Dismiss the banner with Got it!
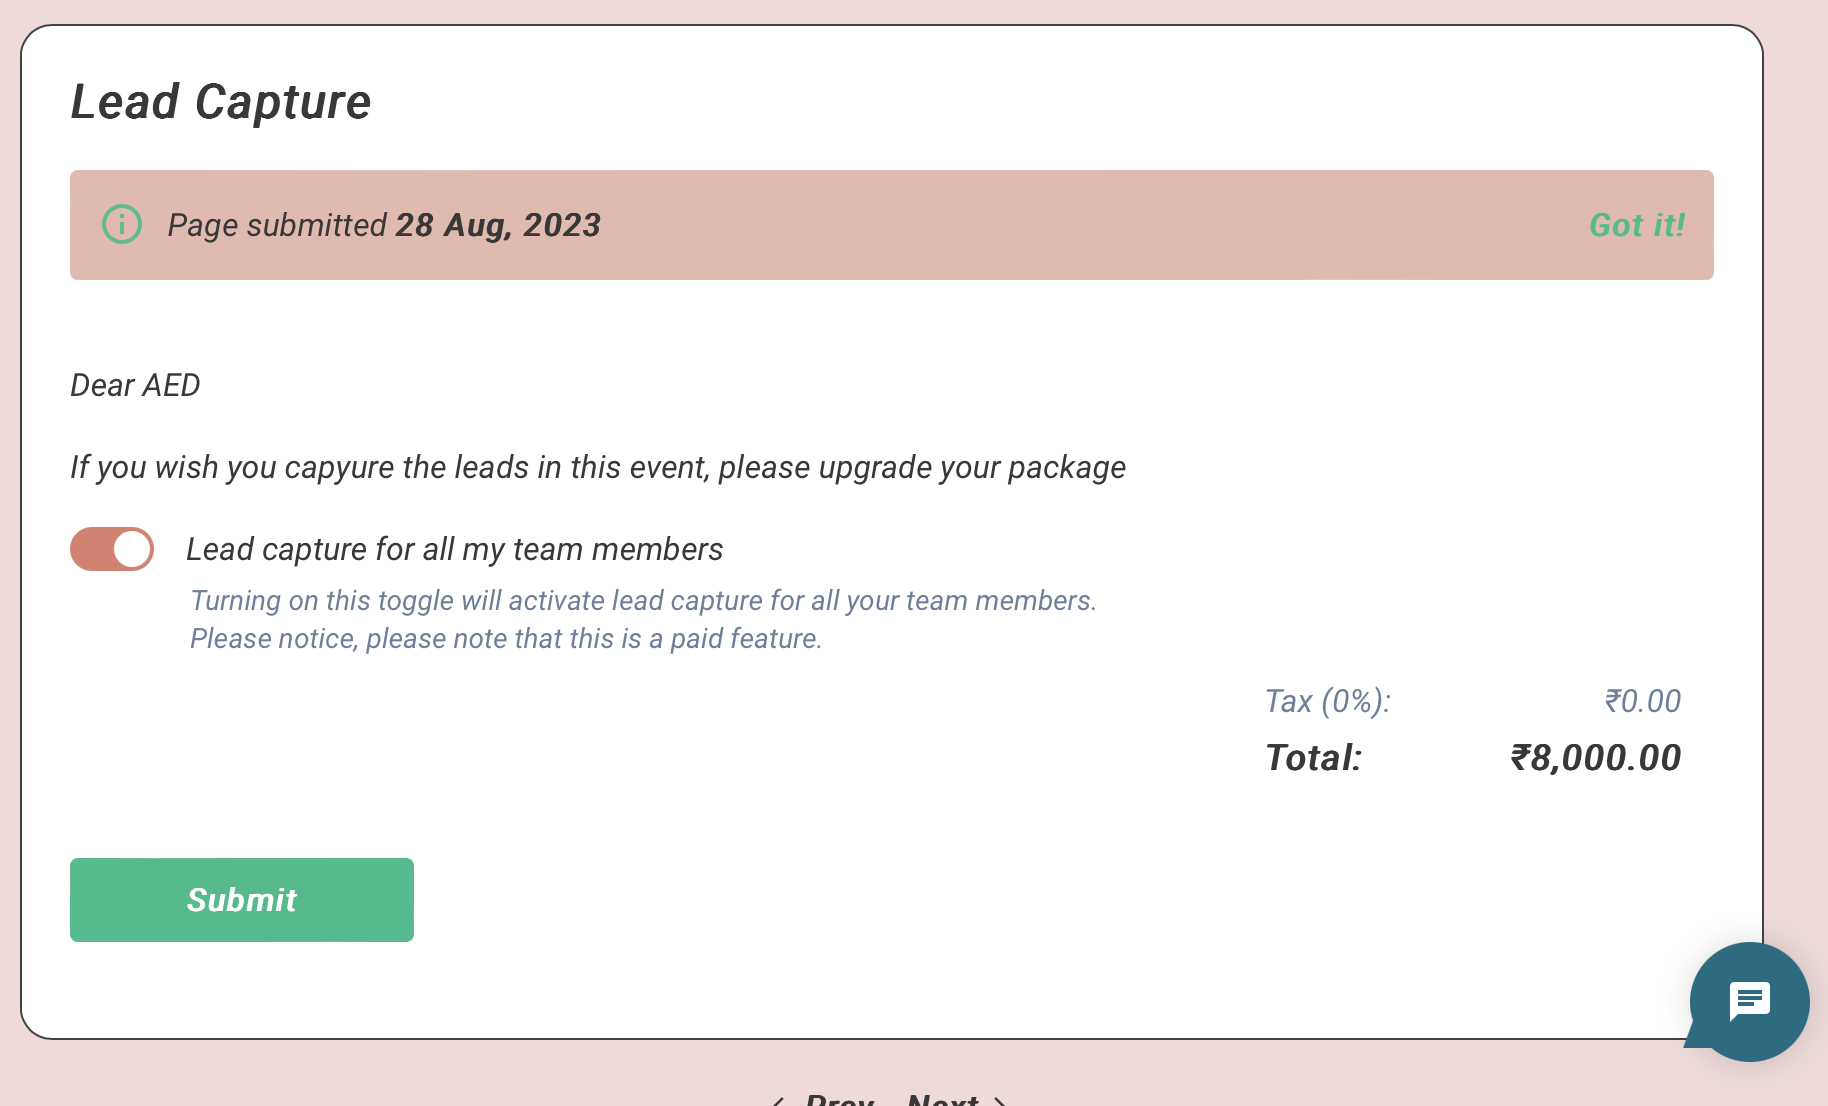 1636,225
